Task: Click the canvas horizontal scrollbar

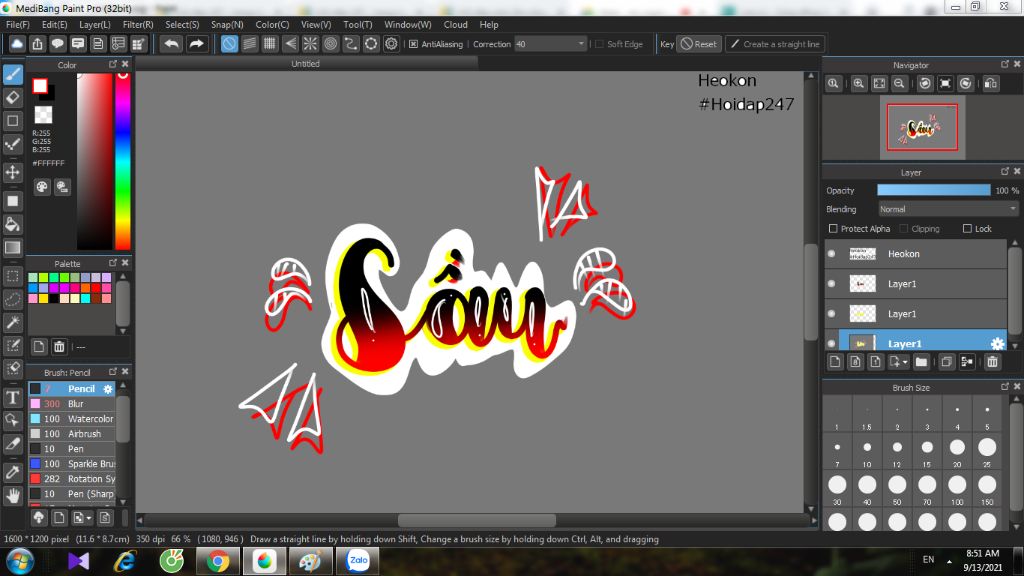Action: 477,520
